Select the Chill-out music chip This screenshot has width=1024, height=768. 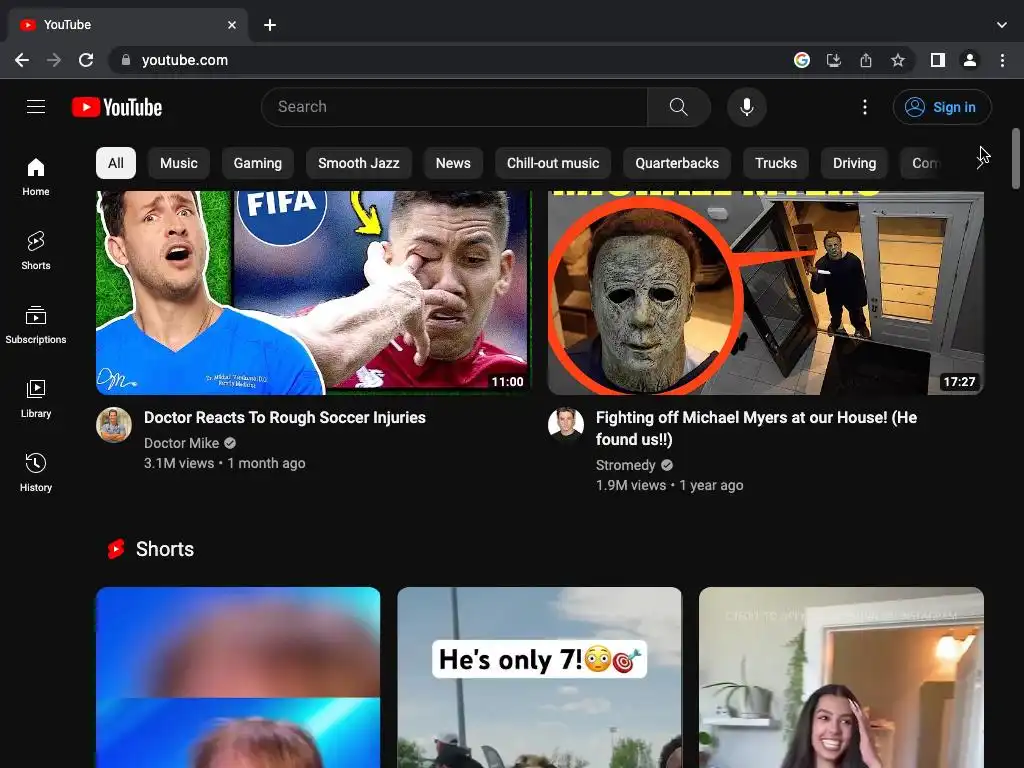pos(553,163)
